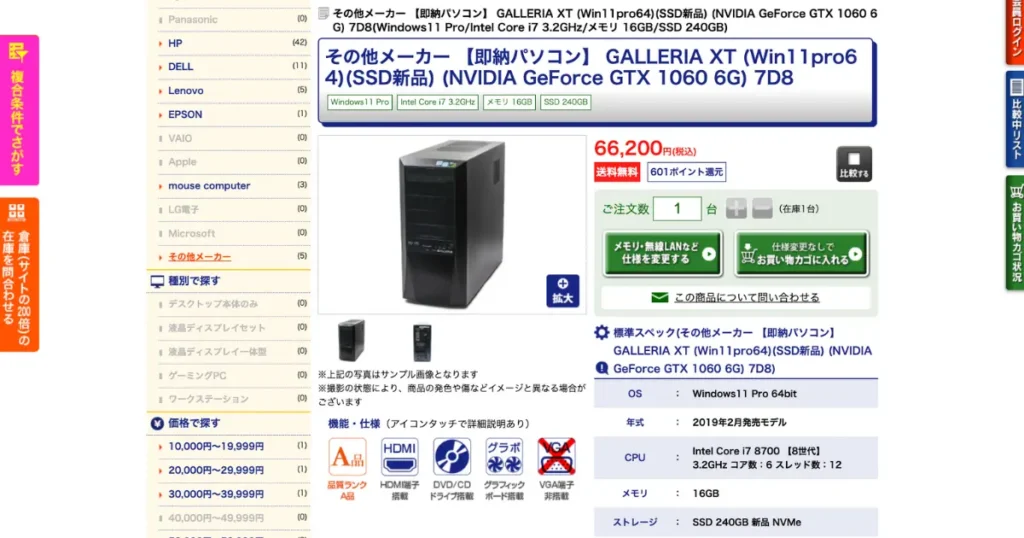Filter by EPSON manufacturer
The image size is (1024, 538).
pyautogui.click(x=185, y=114)
